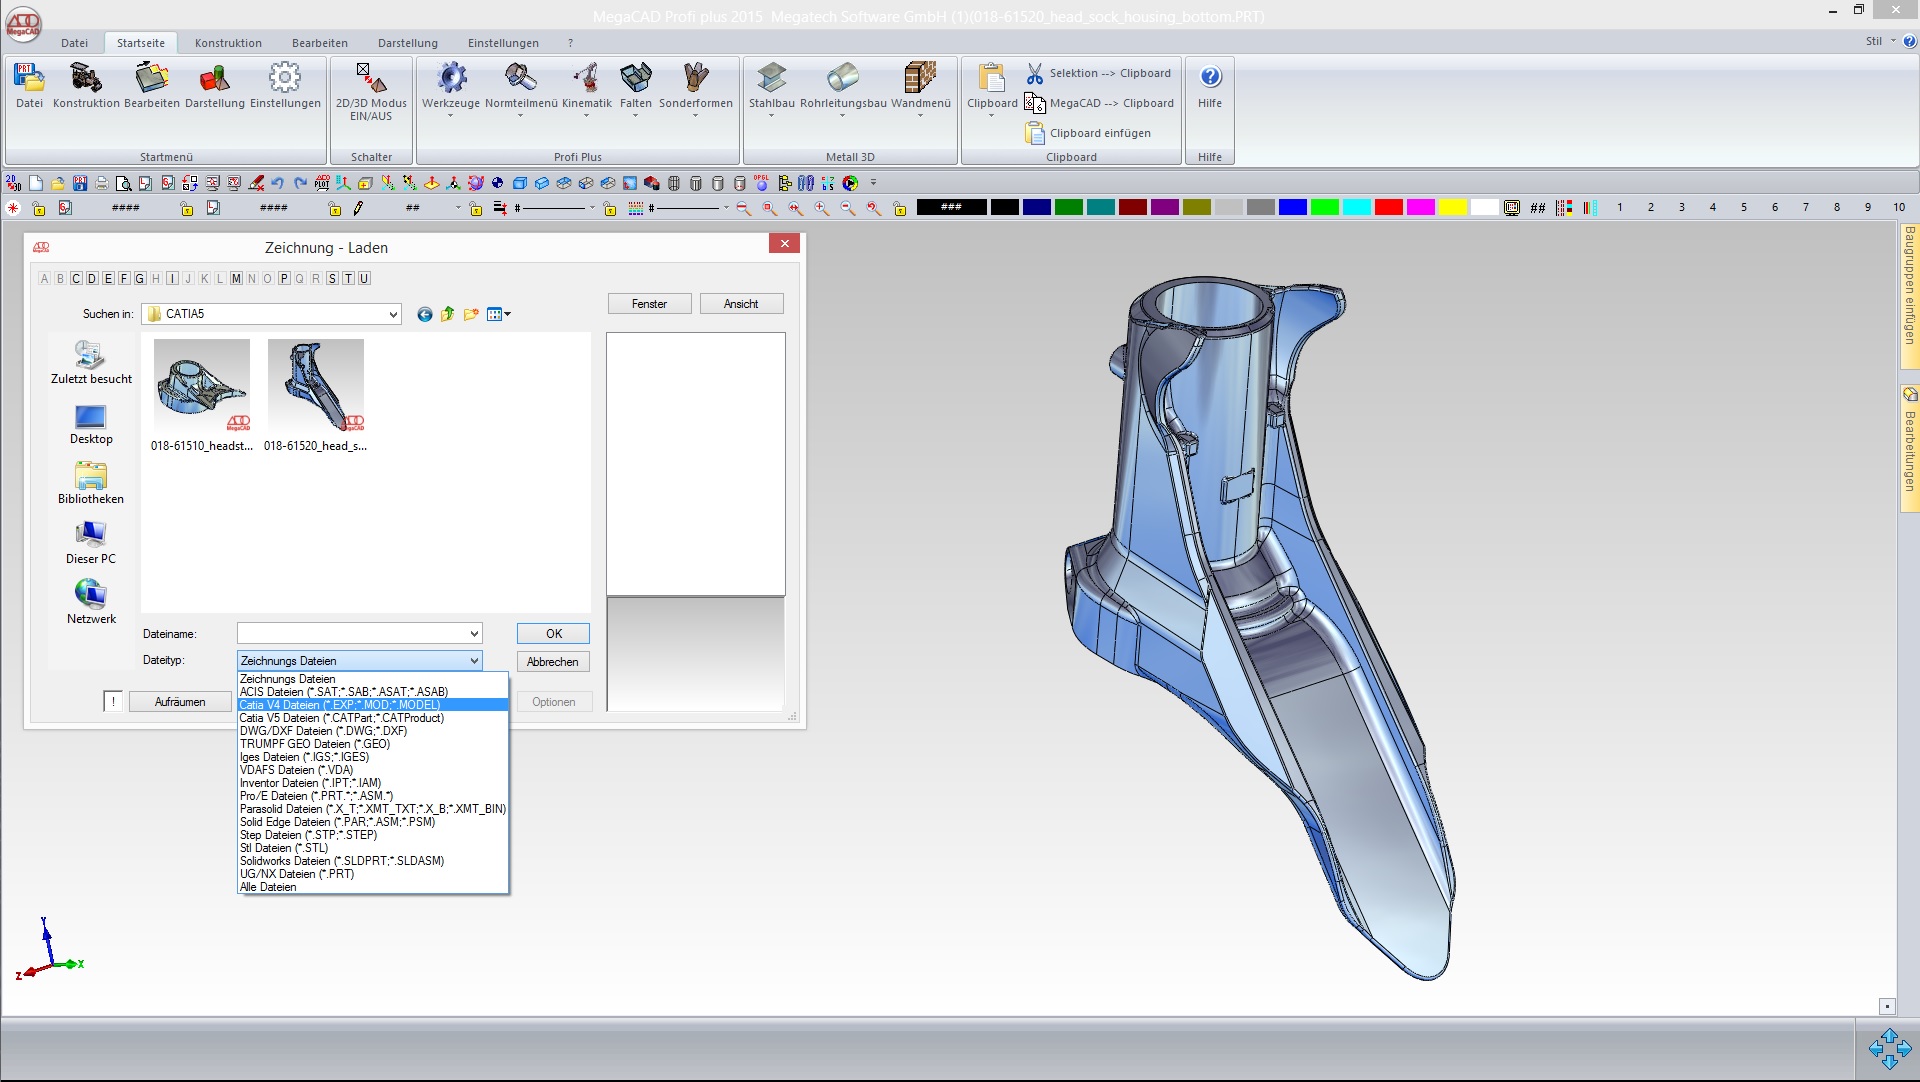This screenshot has height=1082, width=1920.
Task: Select thumbnail 018-61520_head_s...
Action: pyautogui.click(x=315, y=396)
